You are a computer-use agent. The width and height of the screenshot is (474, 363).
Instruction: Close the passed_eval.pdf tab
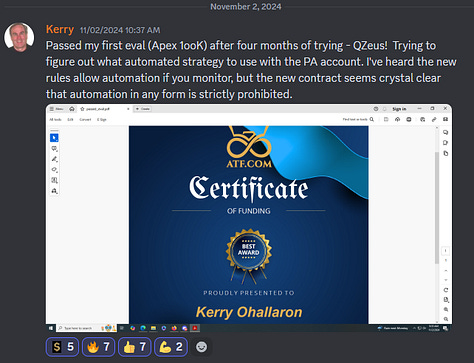(x=128, y=109)
